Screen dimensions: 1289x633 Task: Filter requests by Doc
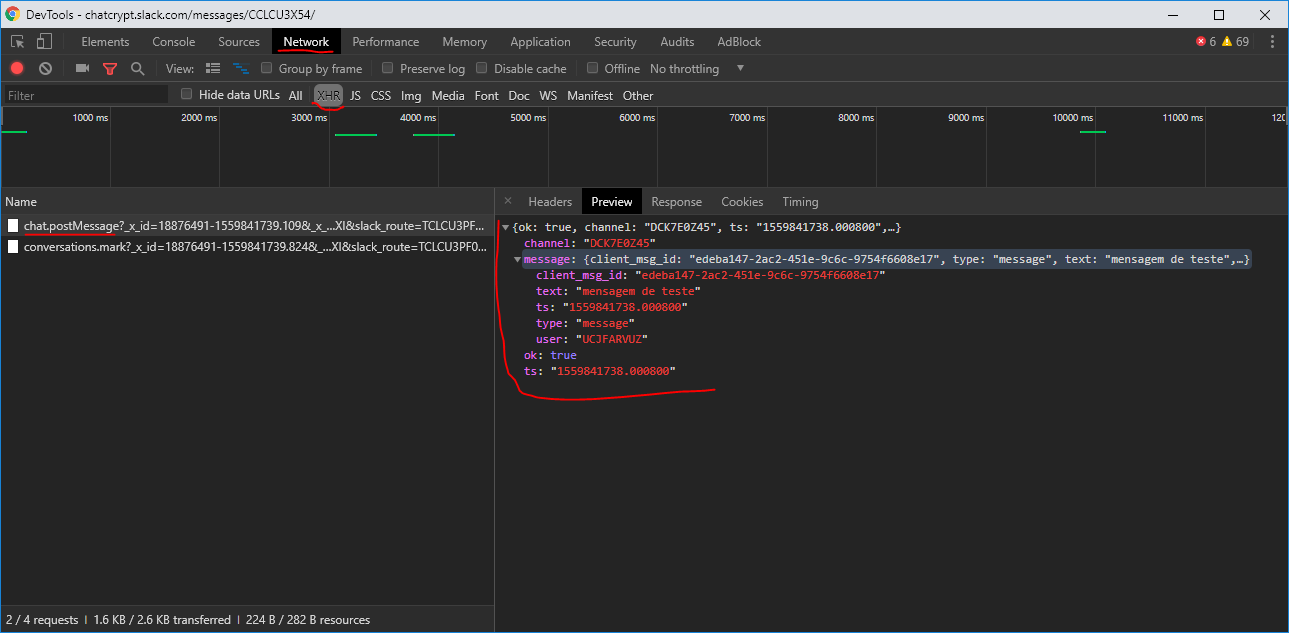point(519,96)
